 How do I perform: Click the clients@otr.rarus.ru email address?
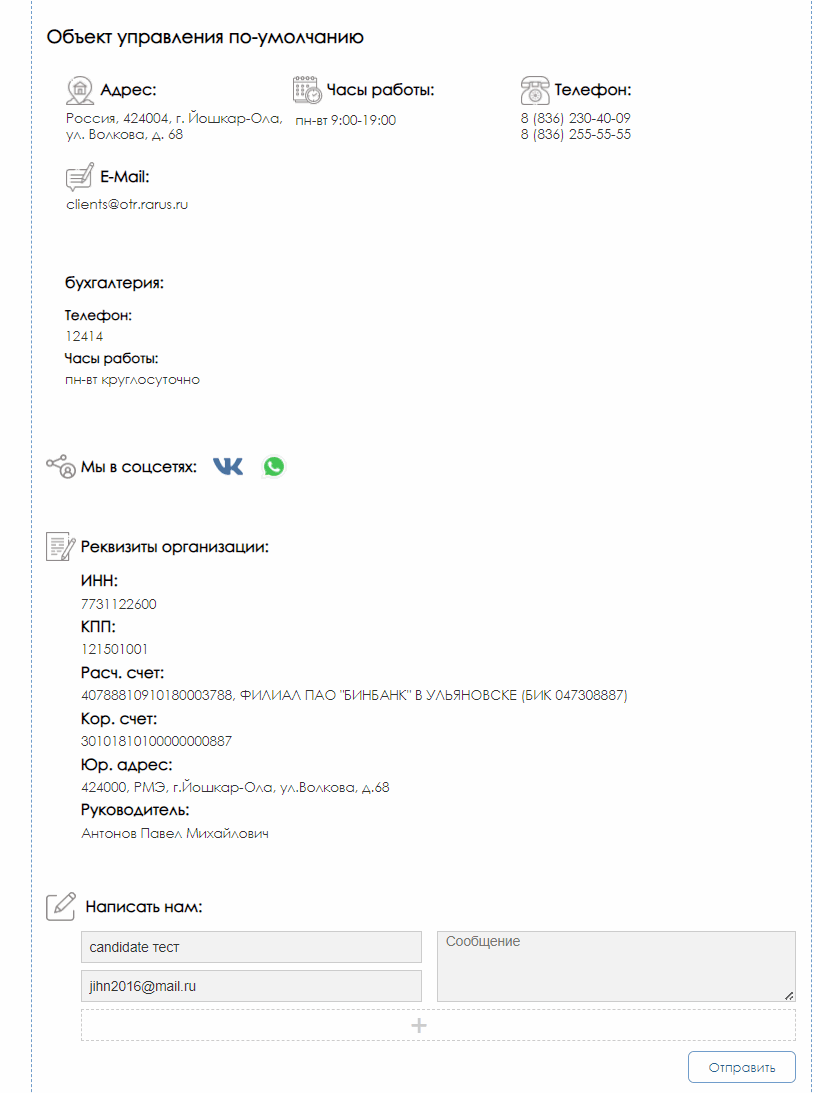128,205
